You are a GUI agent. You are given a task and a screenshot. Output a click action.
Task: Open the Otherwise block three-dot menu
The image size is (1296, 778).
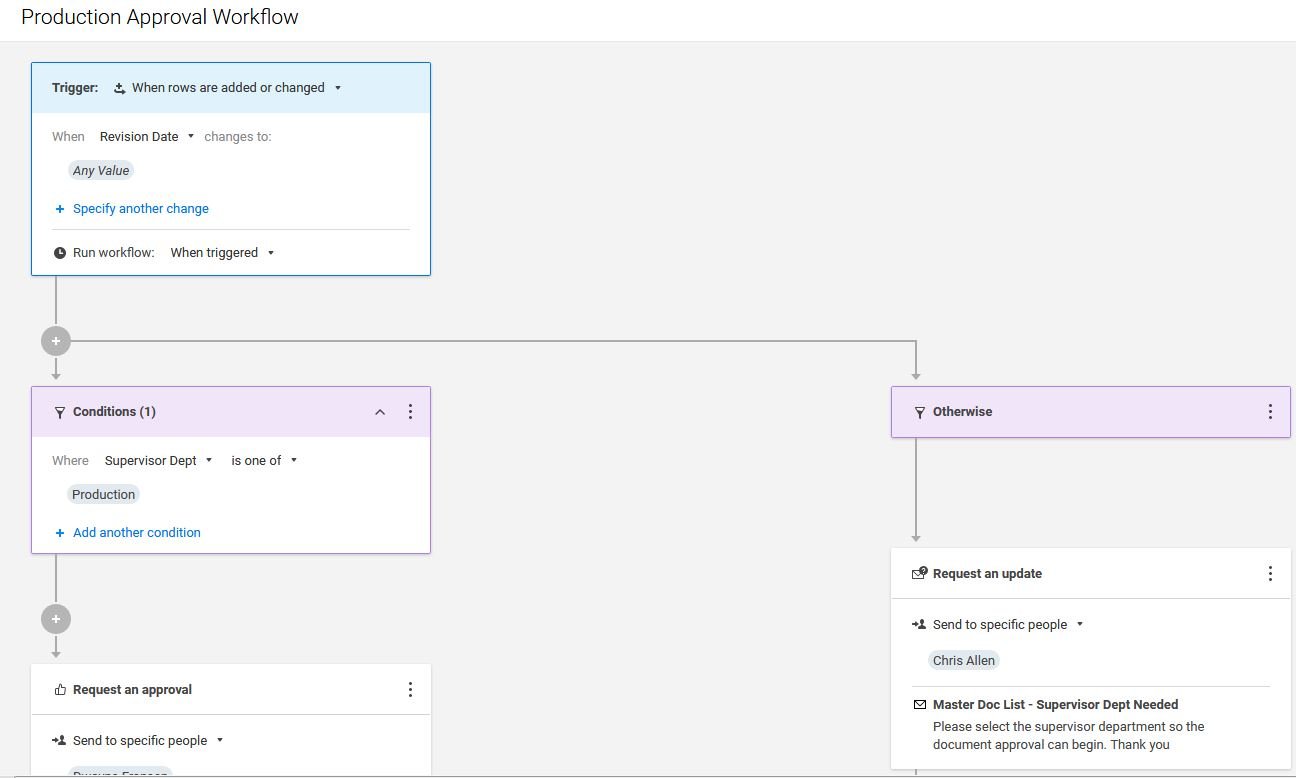(x=1270, y=412)
